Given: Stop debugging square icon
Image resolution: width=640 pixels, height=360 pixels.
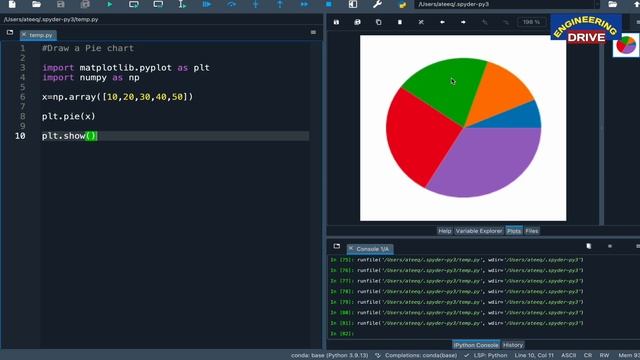Looking at the screenshot, I should [x=329, y=4].
